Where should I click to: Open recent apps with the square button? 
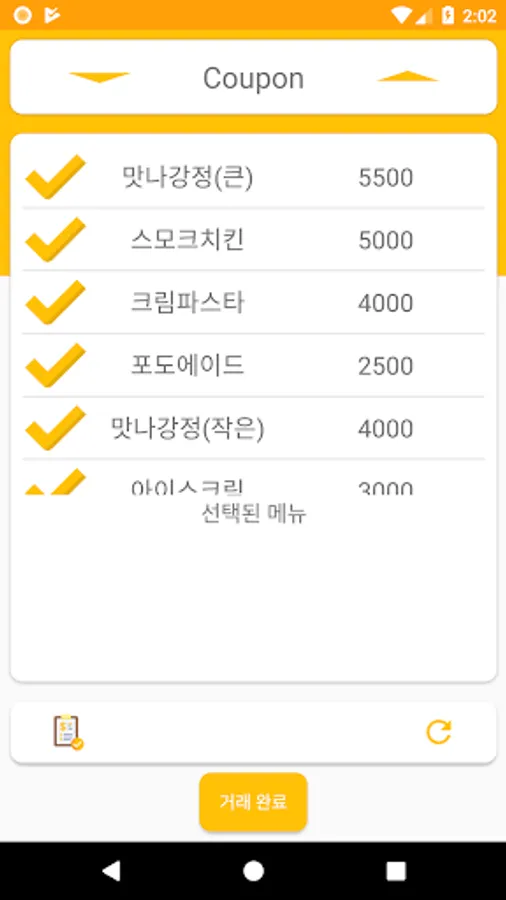tap(396, 871)
